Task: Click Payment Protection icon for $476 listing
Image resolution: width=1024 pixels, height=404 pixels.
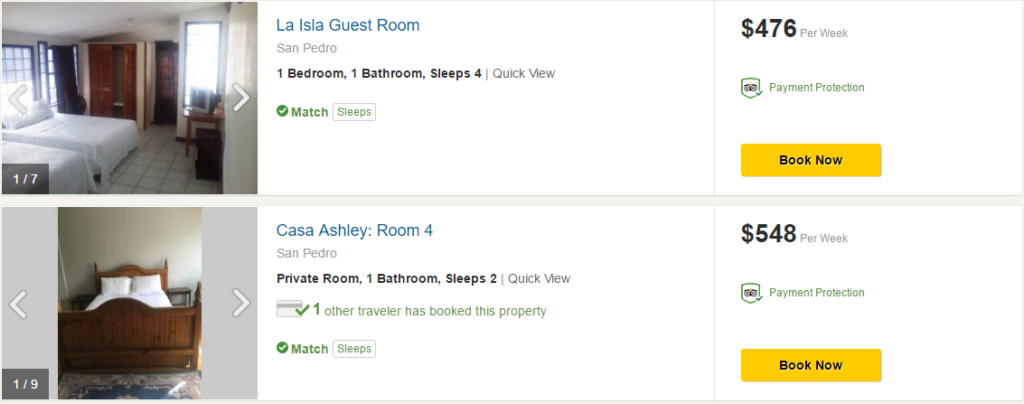Action: [x=751, y=88]
